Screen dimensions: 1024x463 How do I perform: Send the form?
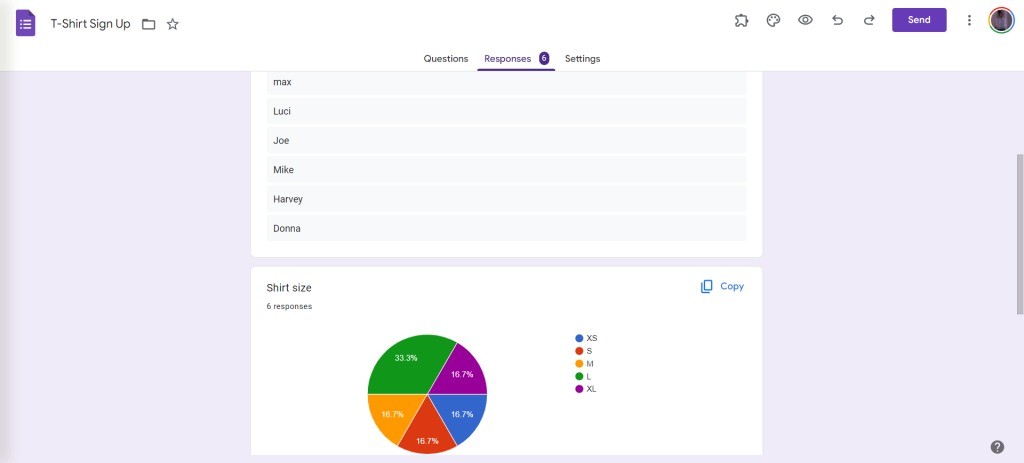(x=919, y=20)
